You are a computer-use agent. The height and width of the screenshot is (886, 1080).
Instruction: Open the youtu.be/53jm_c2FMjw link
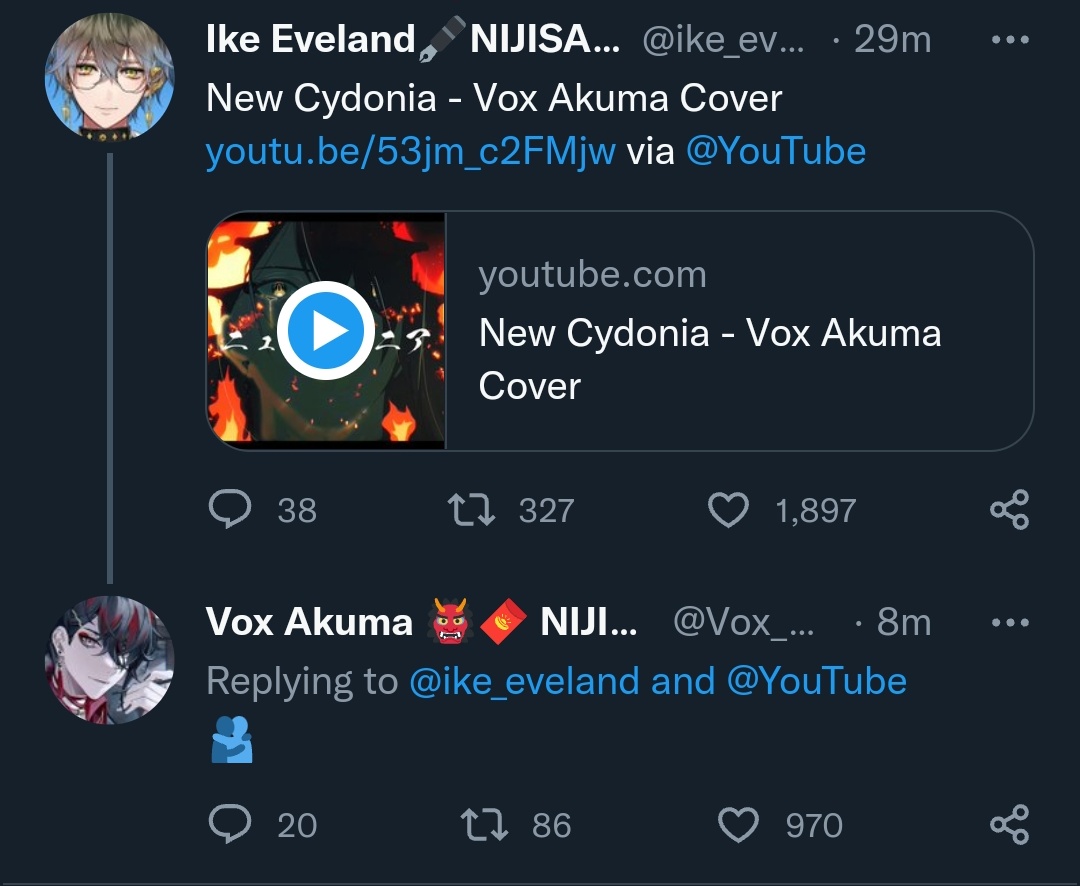[x=410, y=152]
